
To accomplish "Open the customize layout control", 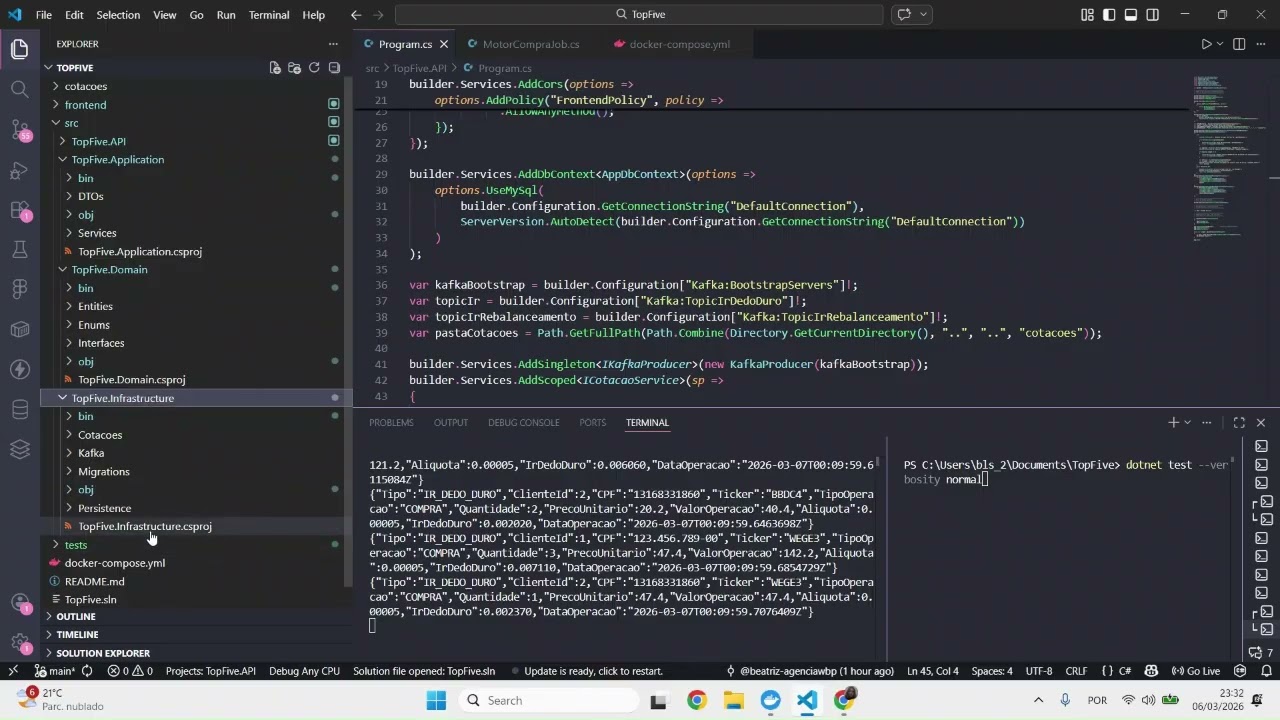I will pyautogui.click(x=1087, y=15).
